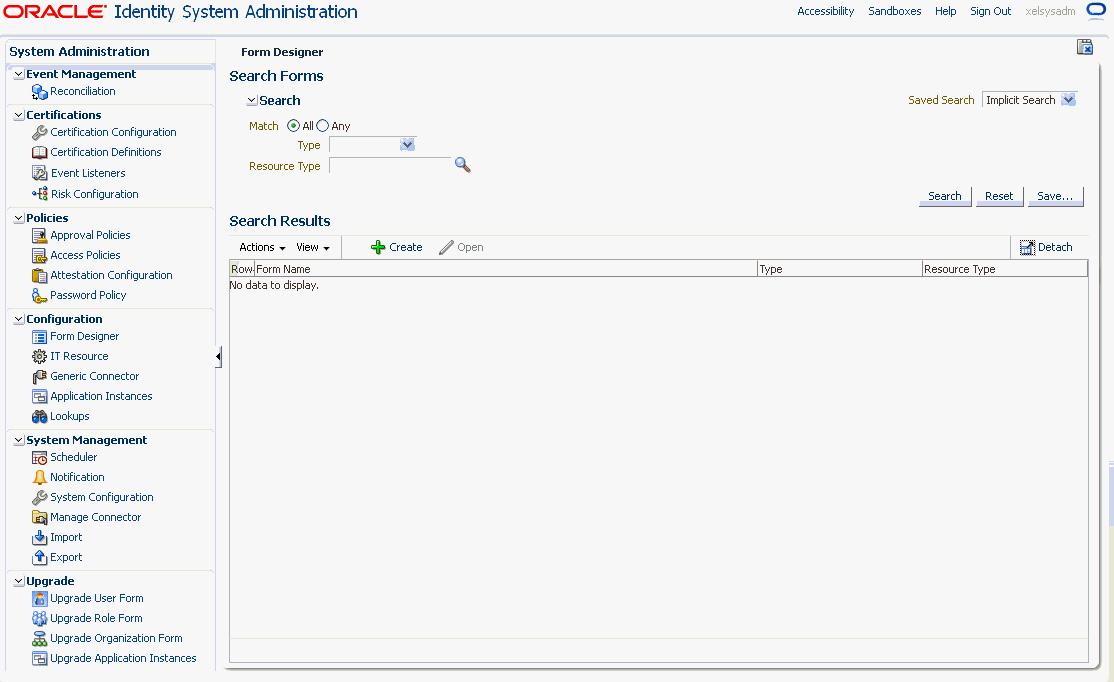Open the View menu

[x=313, y=247]
